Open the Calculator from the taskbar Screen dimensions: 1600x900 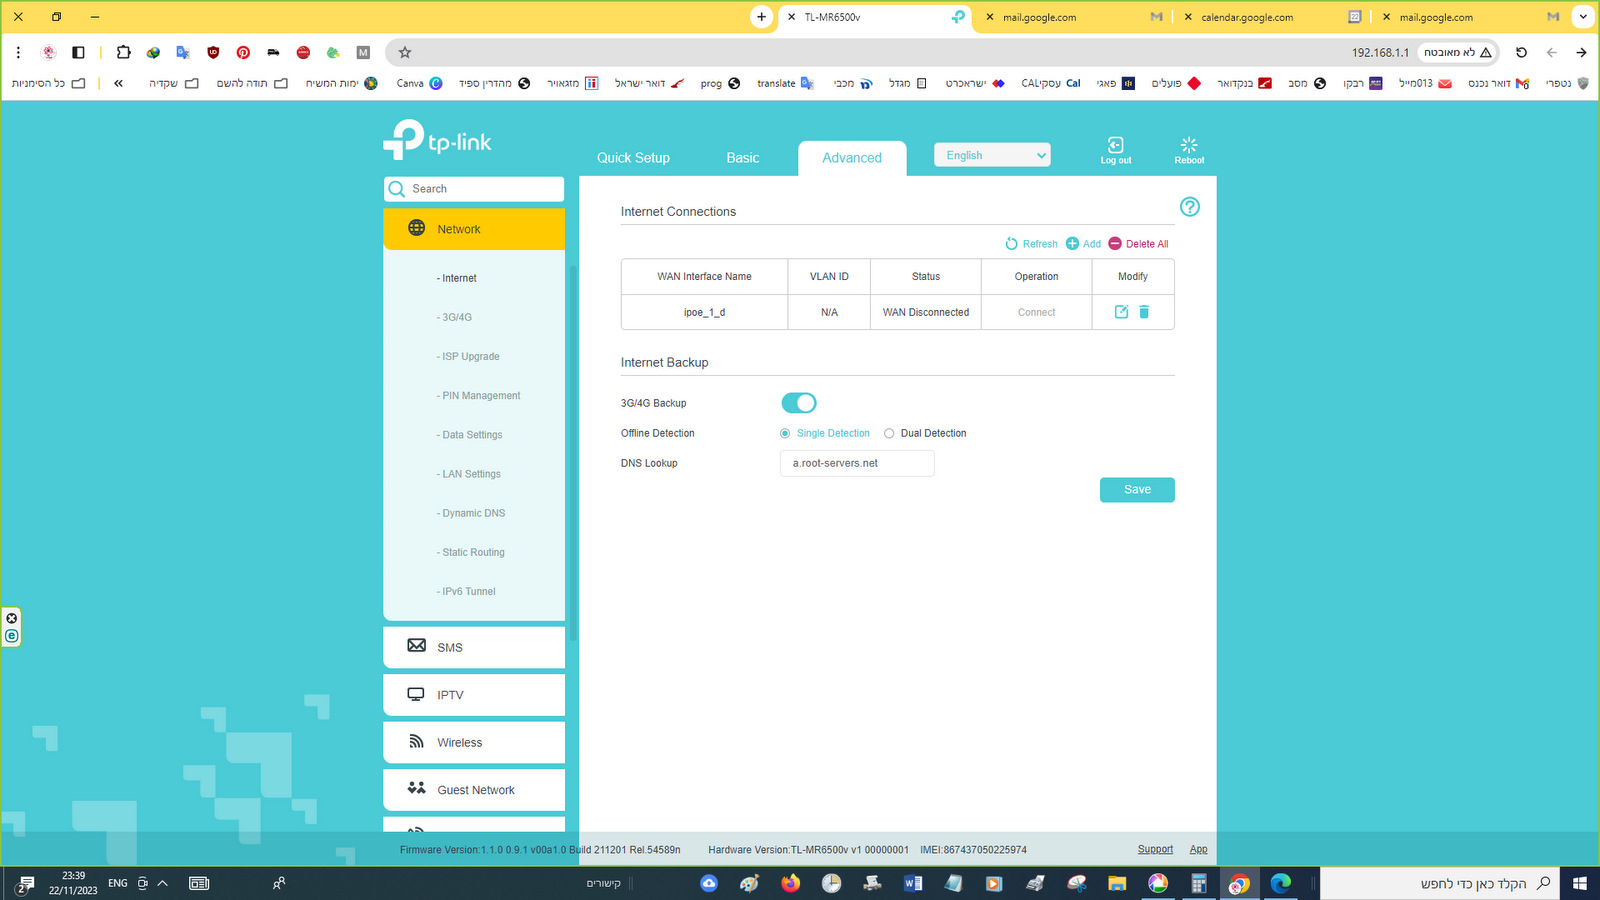(x=1198, y=883)
